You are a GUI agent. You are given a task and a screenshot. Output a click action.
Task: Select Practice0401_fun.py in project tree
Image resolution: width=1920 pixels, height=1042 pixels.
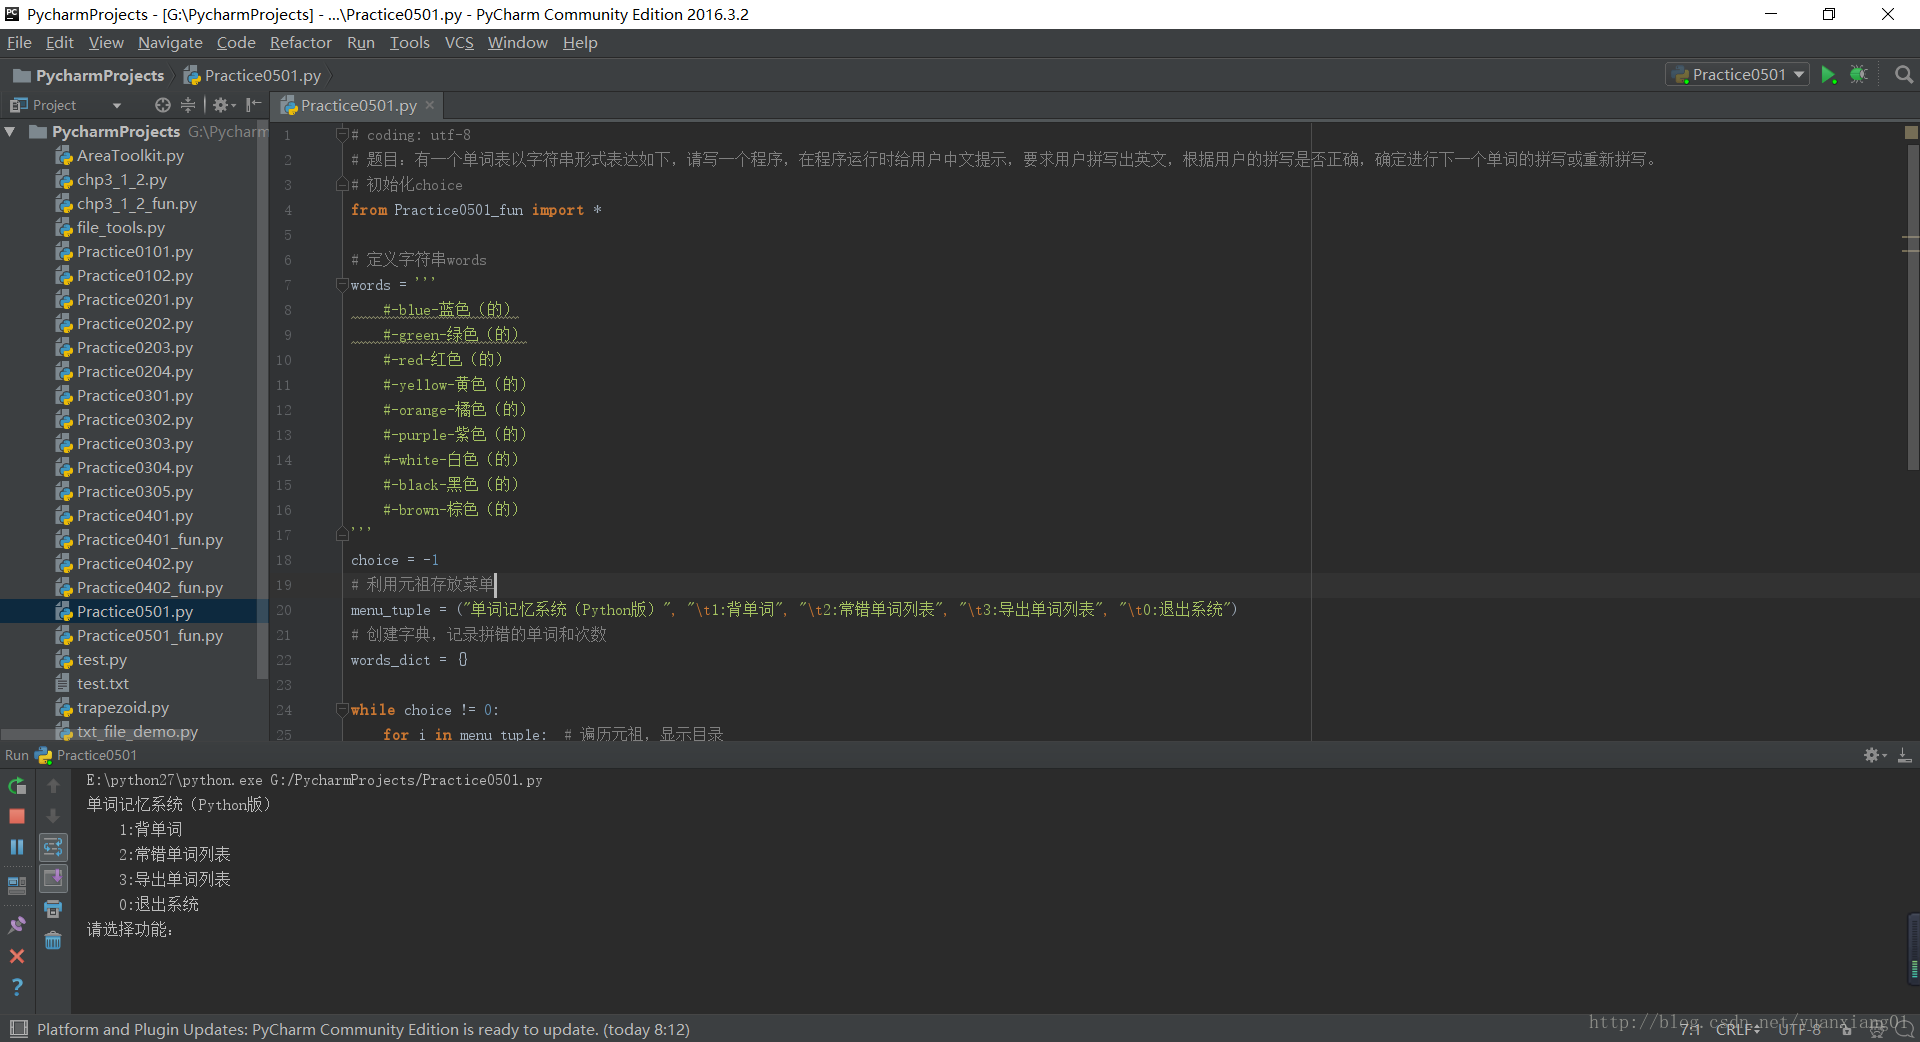tap(150, 540)
